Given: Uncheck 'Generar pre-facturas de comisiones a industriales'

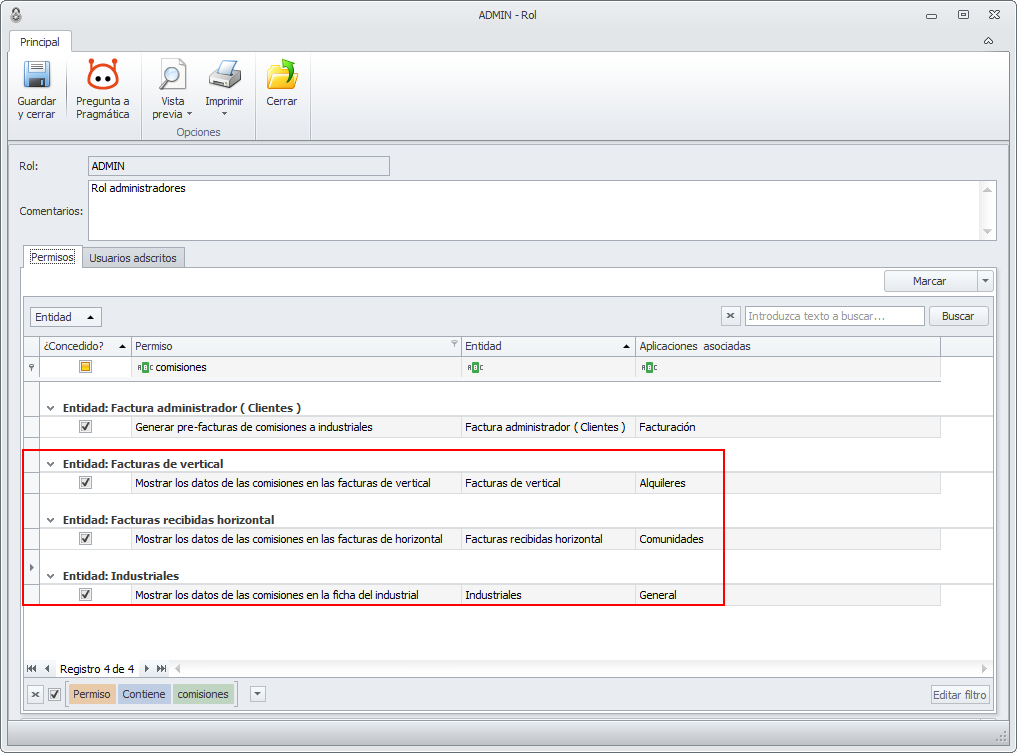Looking at the screenshot, I should click(85, 426).
